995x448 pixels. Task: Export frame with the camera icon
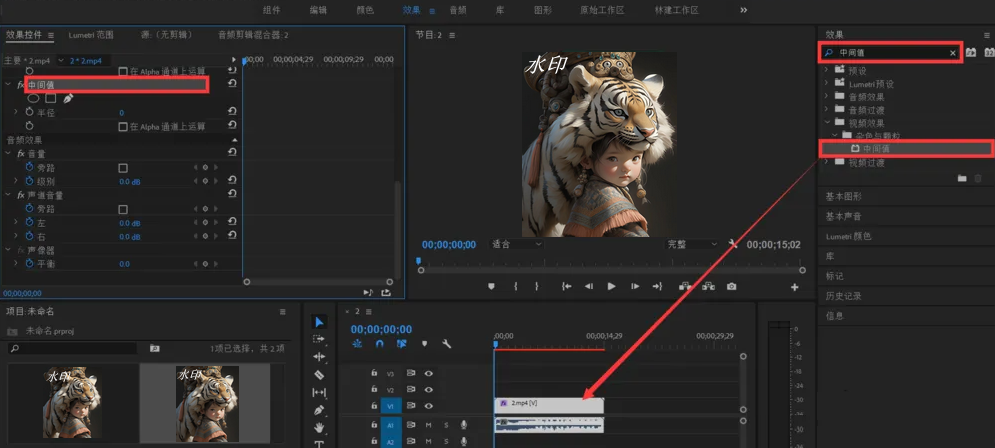click(732, 287)
